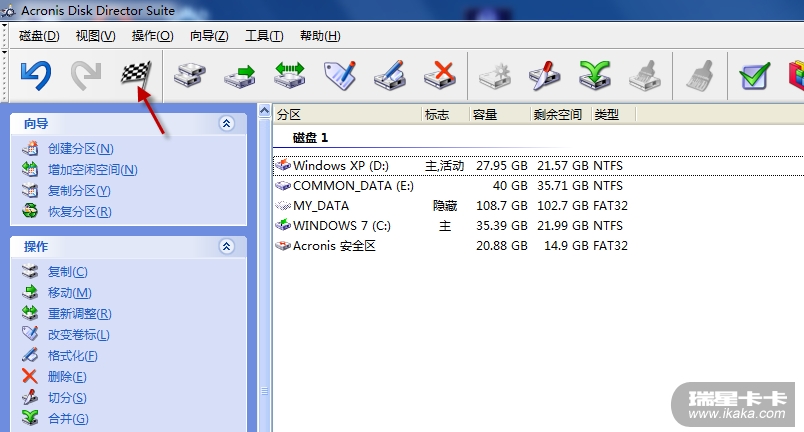Start the 恢复分区(R) wizard
804x432 pixels.
point(79,212)
